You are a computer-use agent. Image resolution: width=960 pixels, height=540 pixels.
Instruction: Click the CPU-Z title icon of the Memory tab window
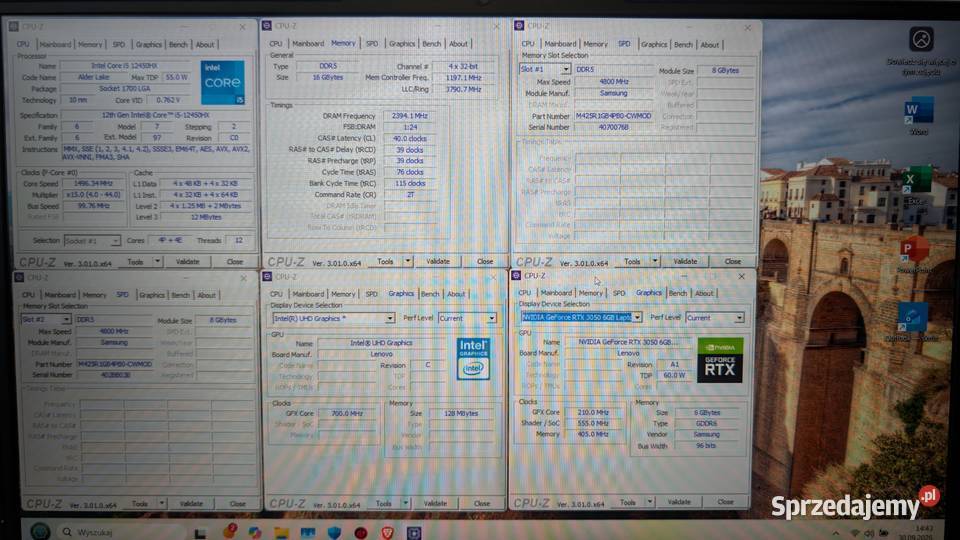(266, 26)
